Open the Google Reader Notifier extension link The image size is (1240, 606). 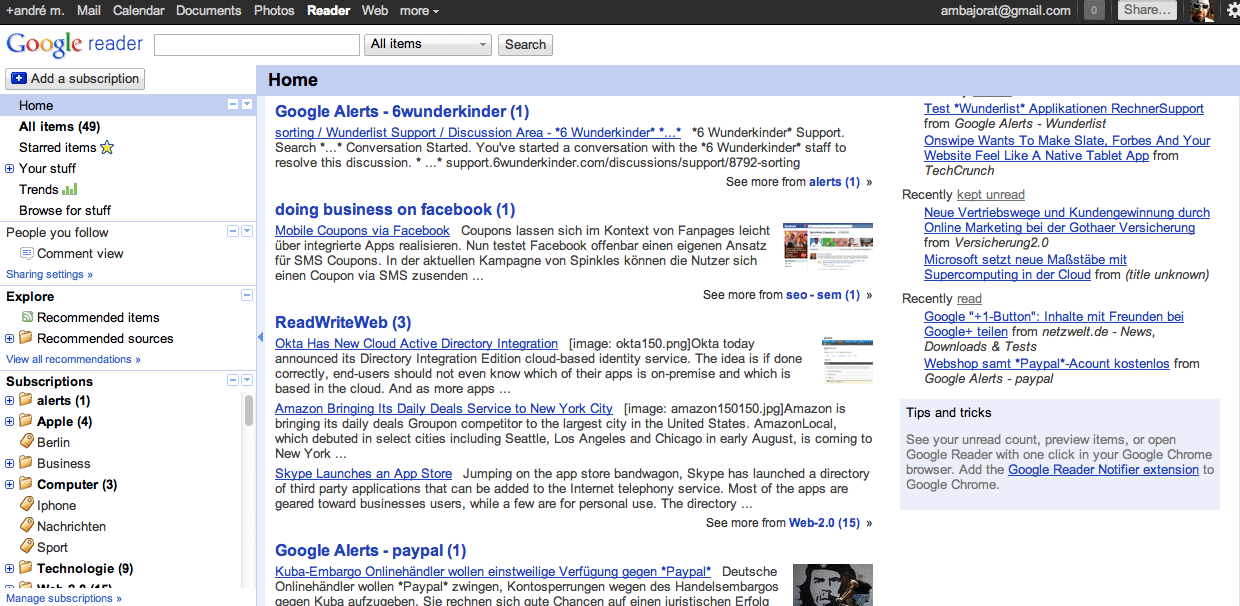click(x=1103, y=469)
